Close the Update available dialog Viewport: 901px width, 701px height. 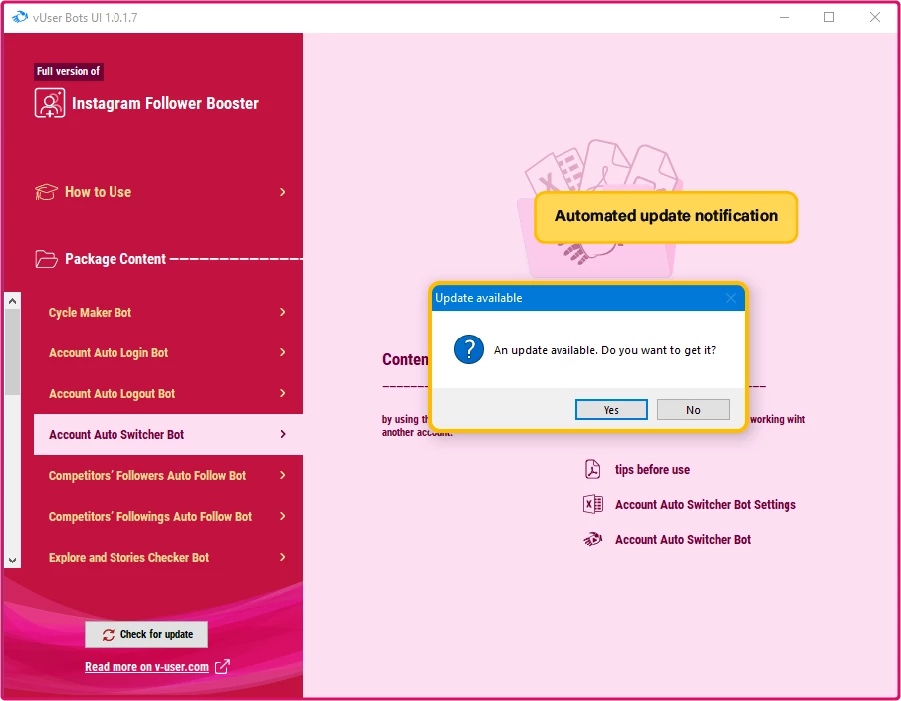tap(731, 298)
